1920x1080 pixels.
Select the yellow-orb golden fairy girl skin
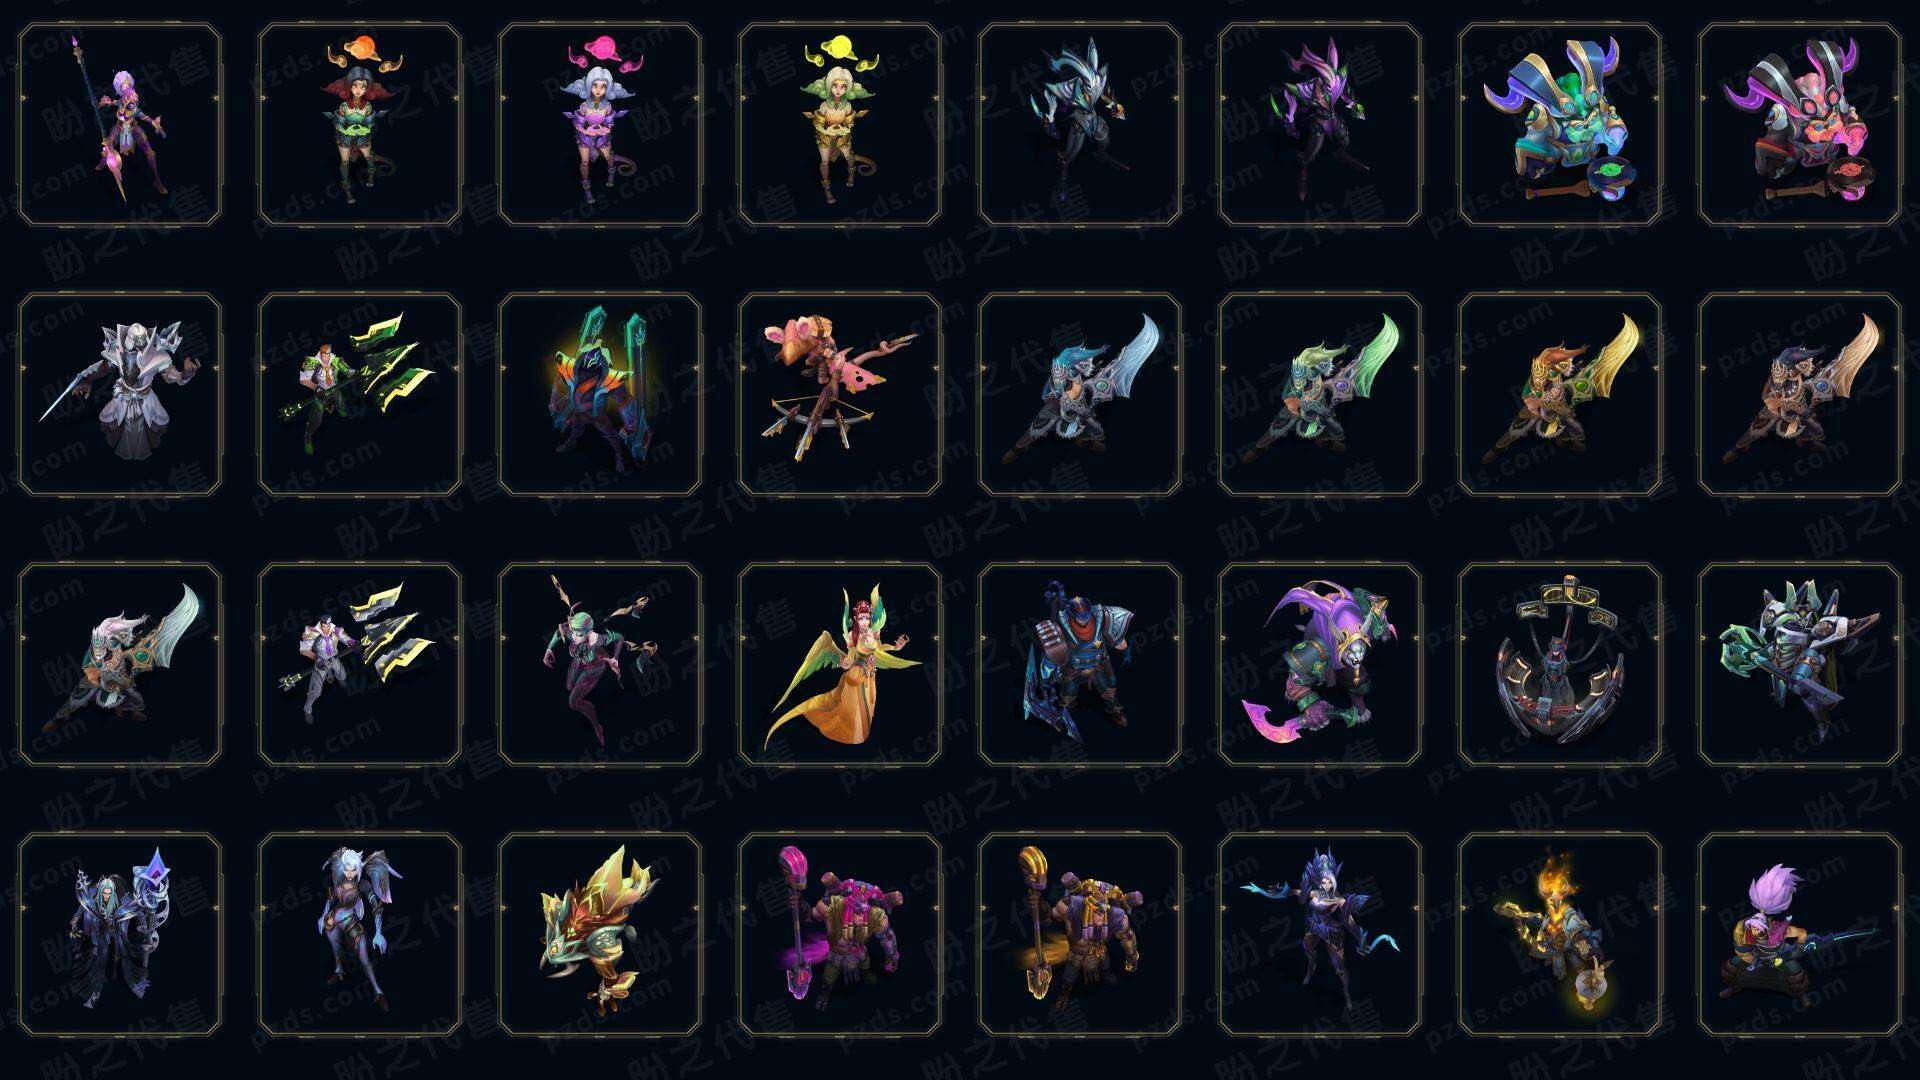840,125
